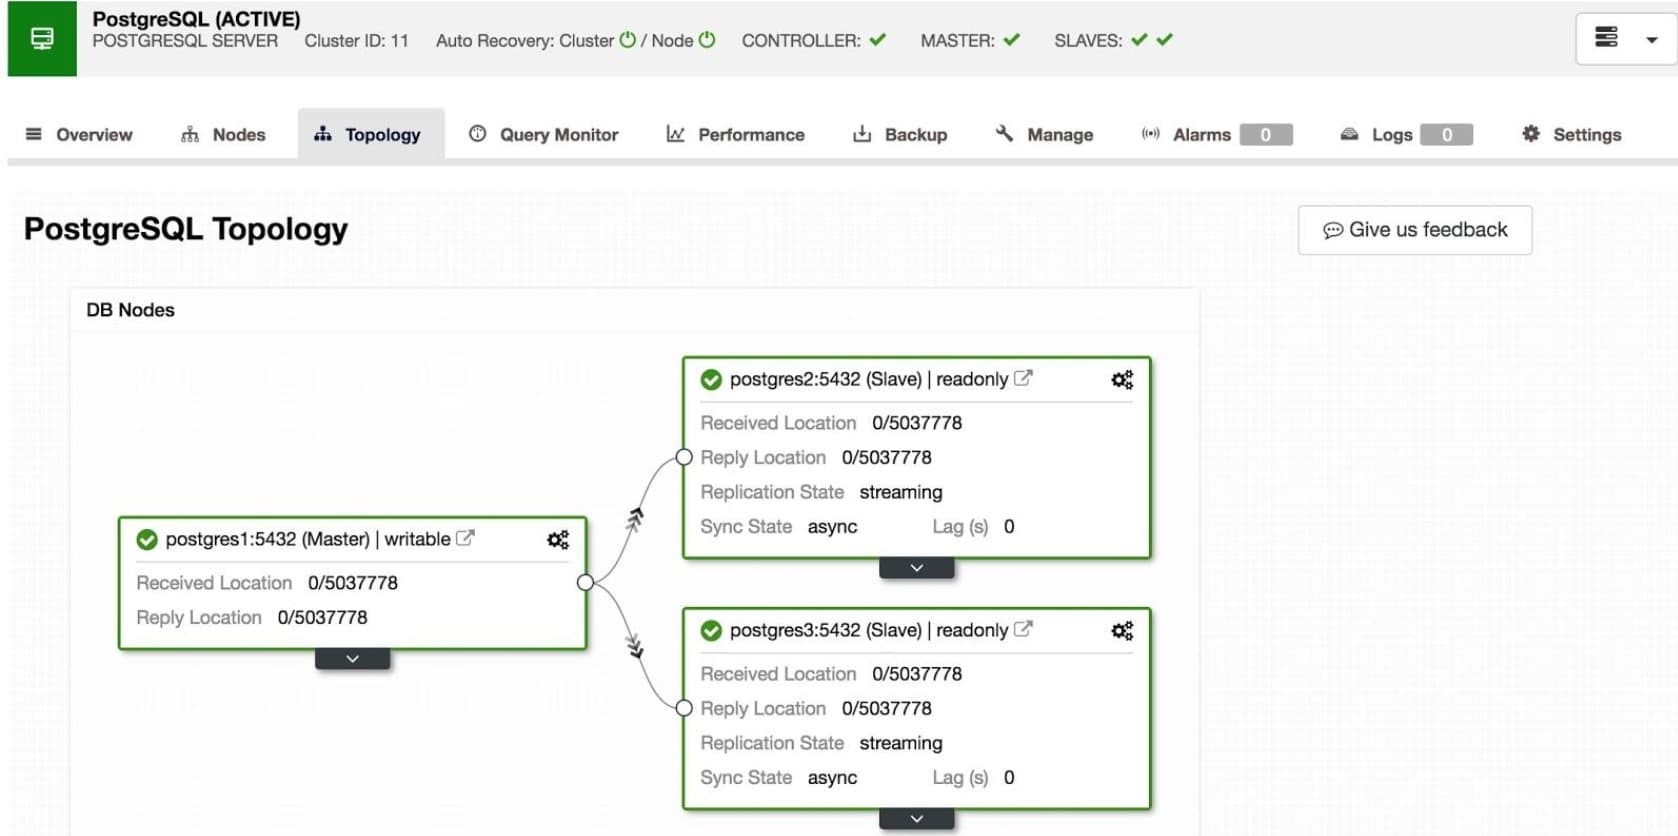The height and width of the screenshot is (836, 1678).
Task: Open postgres1 master node gear menu
Action: (x=558, y=540)
